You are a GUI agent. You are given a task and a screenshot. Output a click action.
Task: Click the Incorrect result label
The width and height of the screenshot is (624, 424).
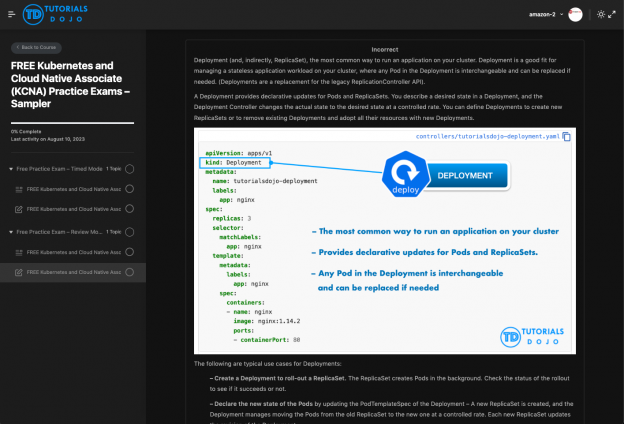click(384, 50)
